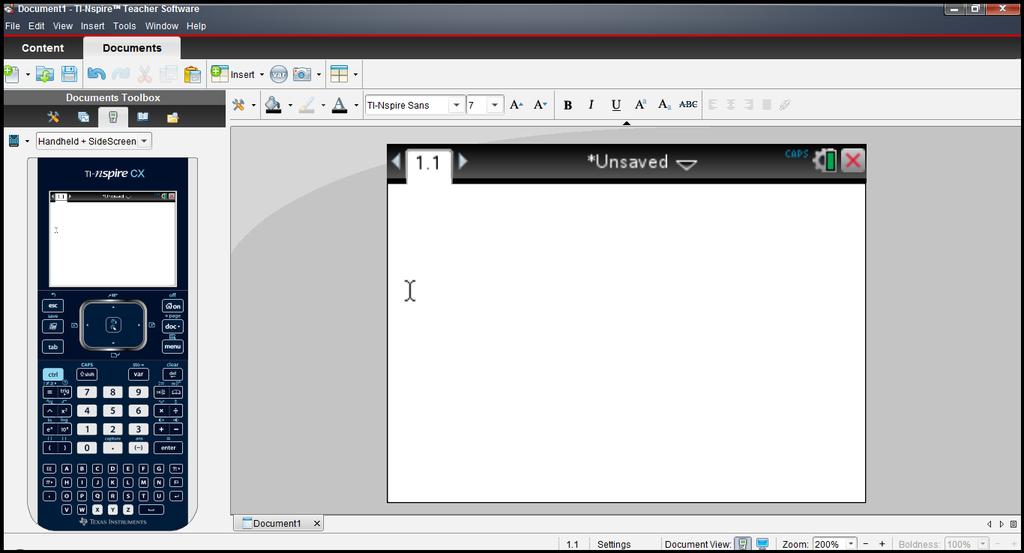Click the Page Layout grid icon
The image size is (1024, 553).
pyautogui.click(x=339, y=74)
